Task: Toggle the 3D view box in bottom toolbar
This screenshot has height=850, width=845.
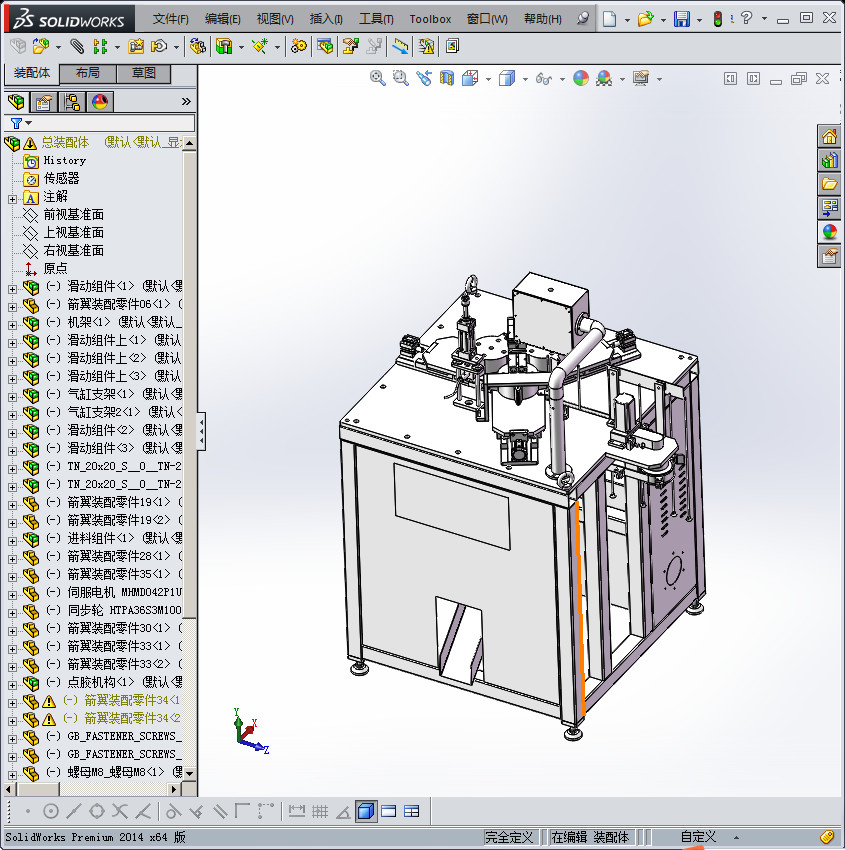Action: tap(366, 811)
